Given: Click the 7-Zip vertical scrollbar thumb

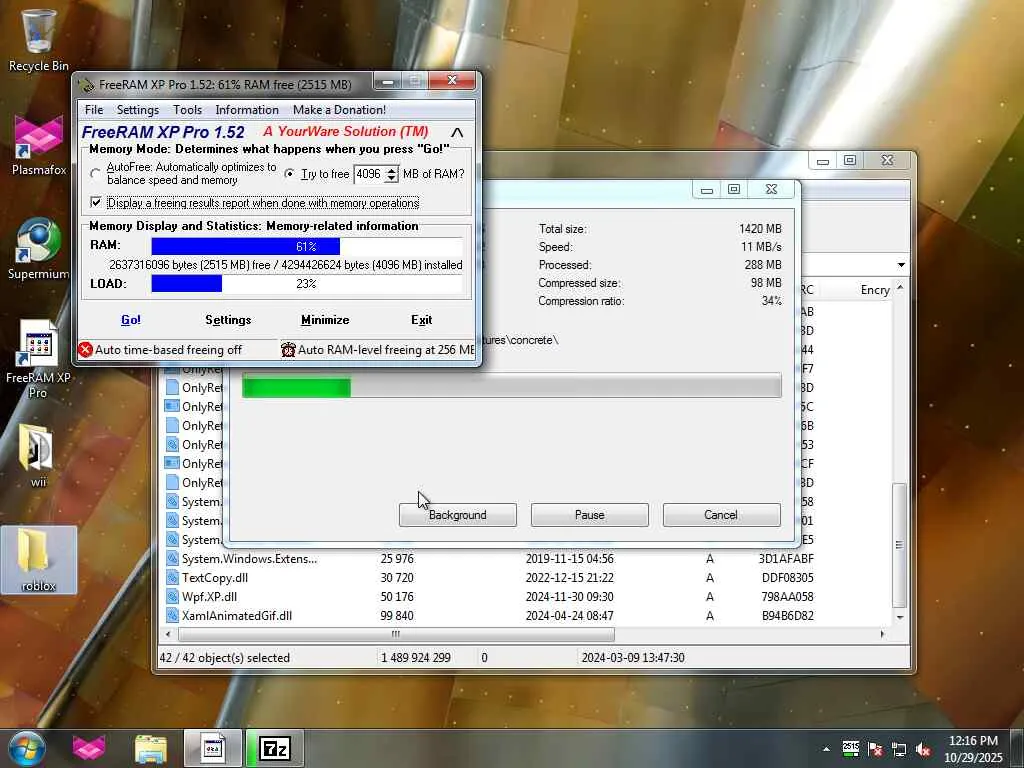Looking at the screenshot, I should click(899, 545).
